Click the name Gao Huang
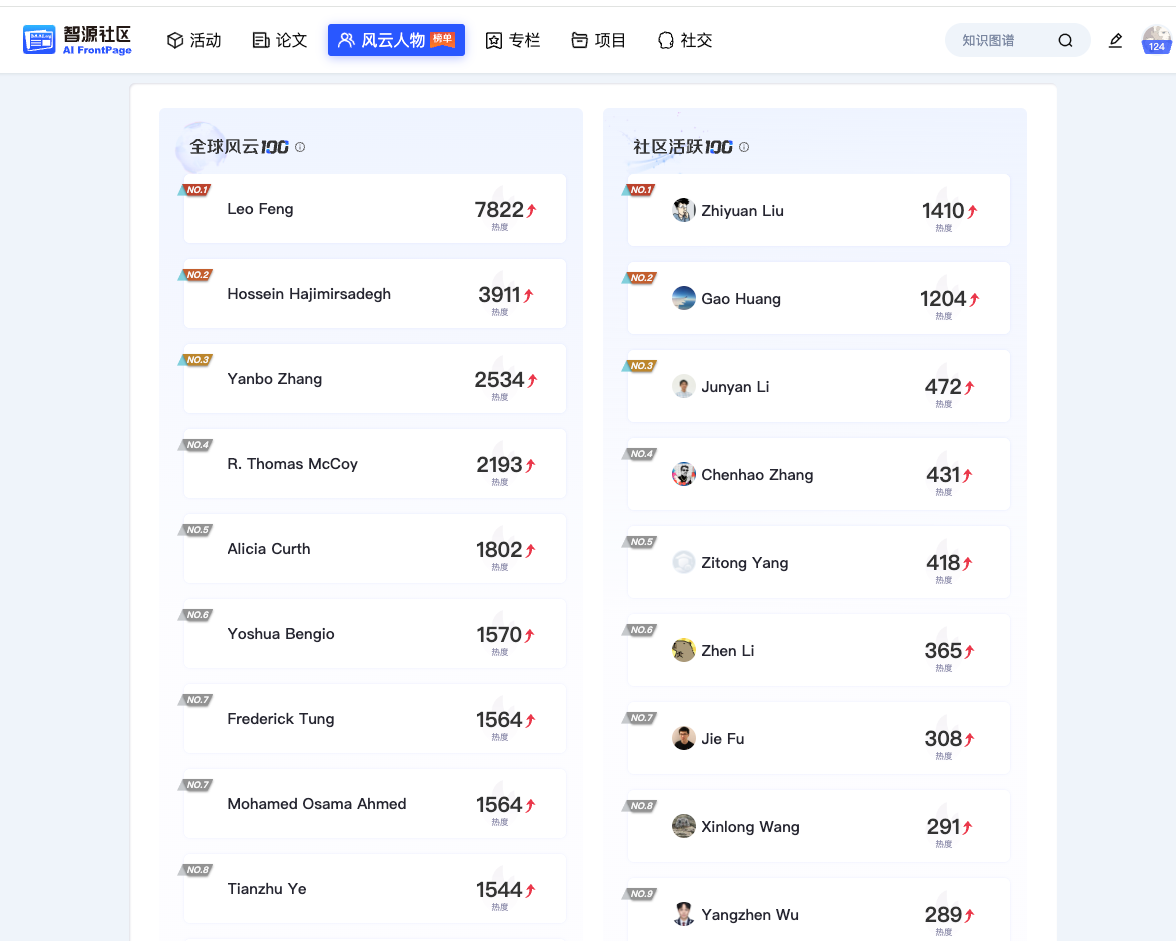The width and height of the screenshot is (1176, 941). pyautogui.click(x=741, y=298)
